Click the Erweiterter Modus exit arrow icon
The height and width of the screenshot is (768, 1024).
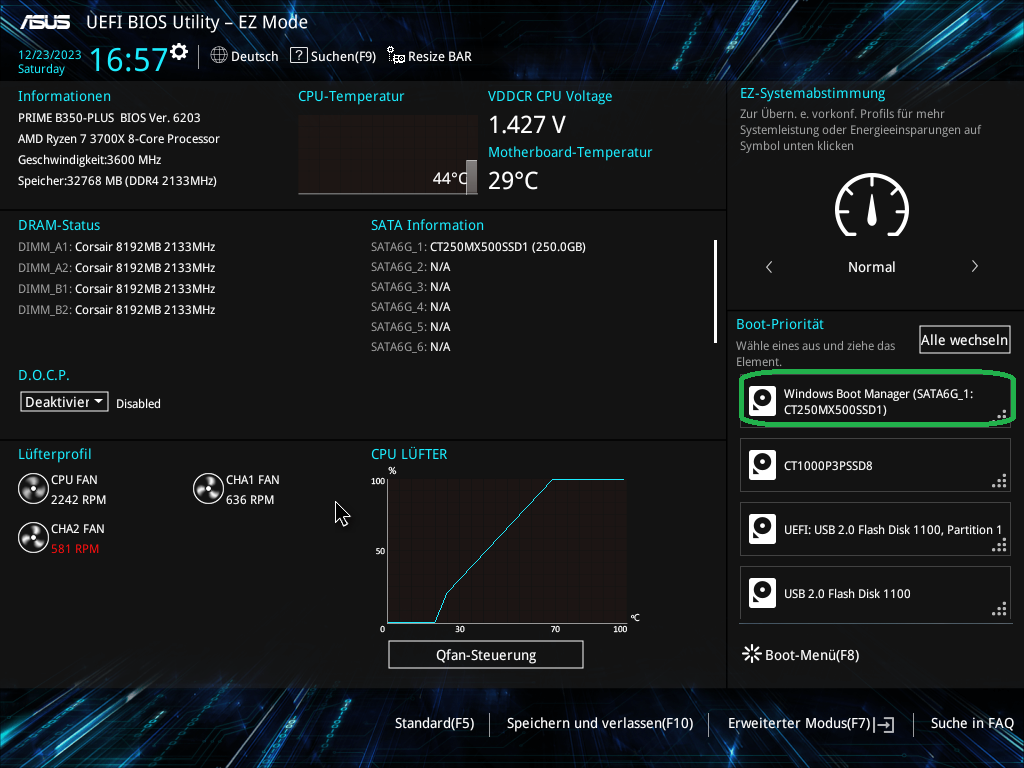click(x=885, y=724)
